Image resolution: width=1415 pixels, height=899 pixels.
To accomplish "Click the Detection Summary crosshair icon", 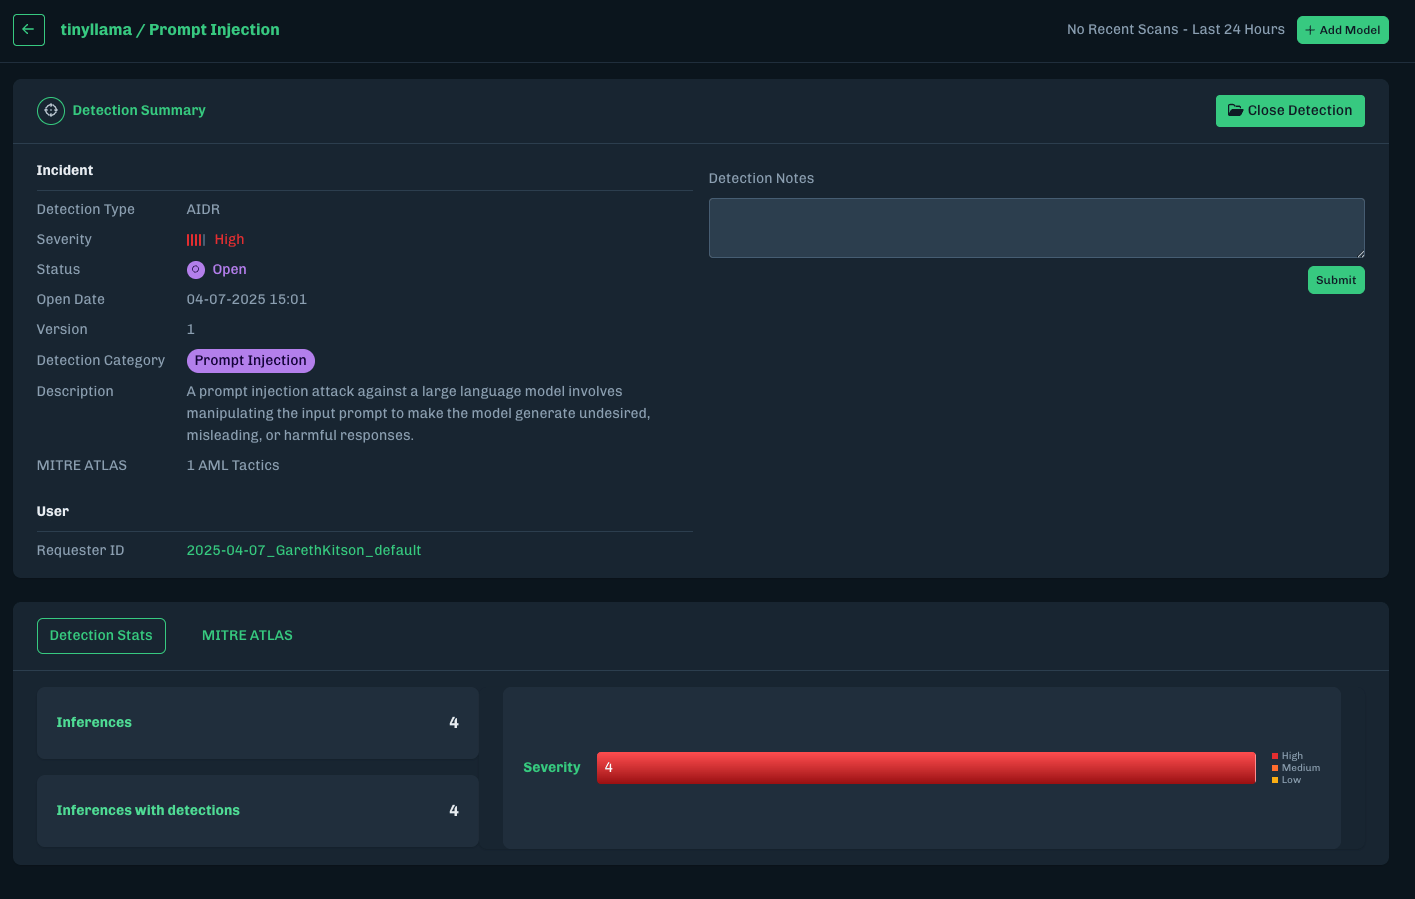I will (51, 111).
